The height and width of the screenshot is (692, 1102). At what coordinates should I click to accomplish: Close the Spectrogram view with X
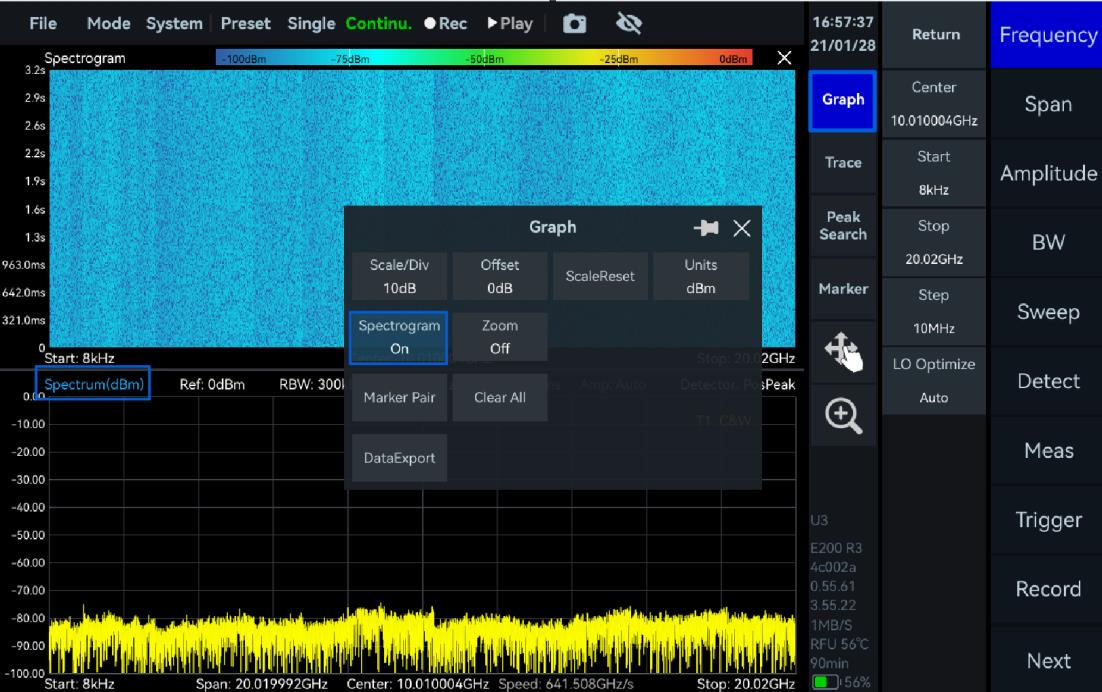(x=785, y=59)
